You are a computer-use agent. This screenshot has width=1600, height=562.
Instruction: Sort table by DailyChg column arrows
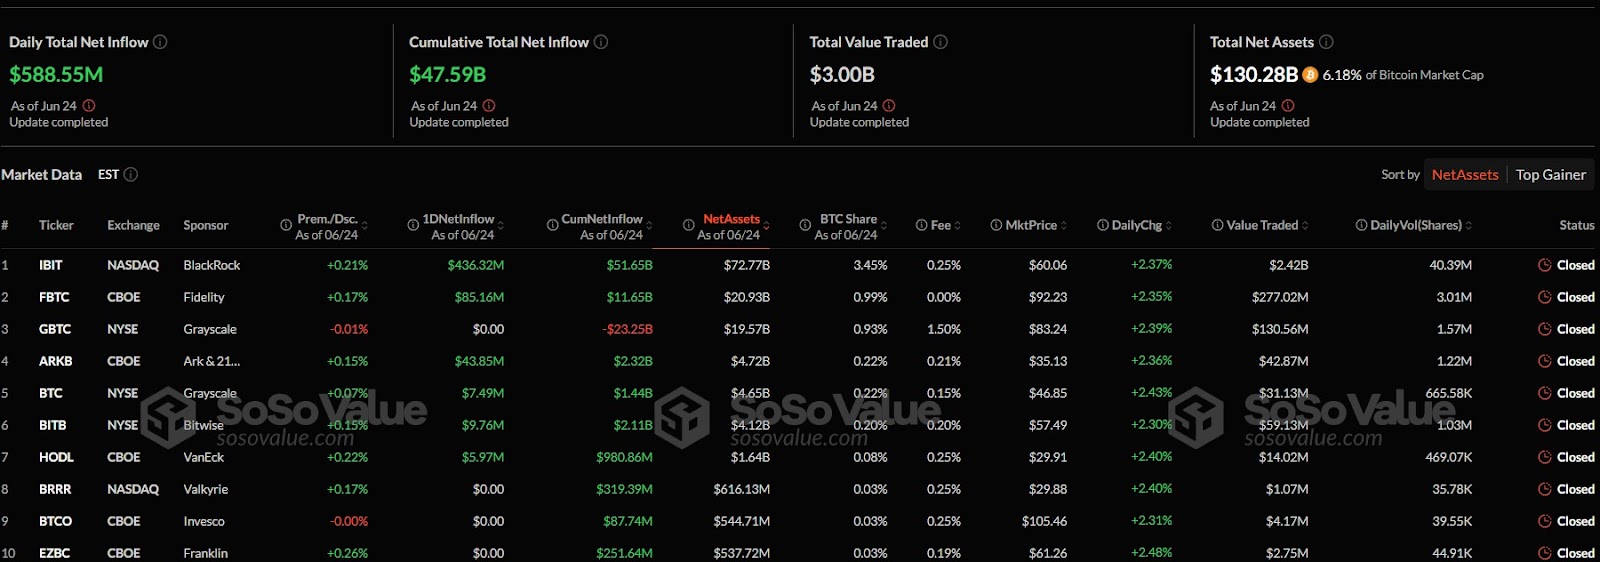[1168, 226]
